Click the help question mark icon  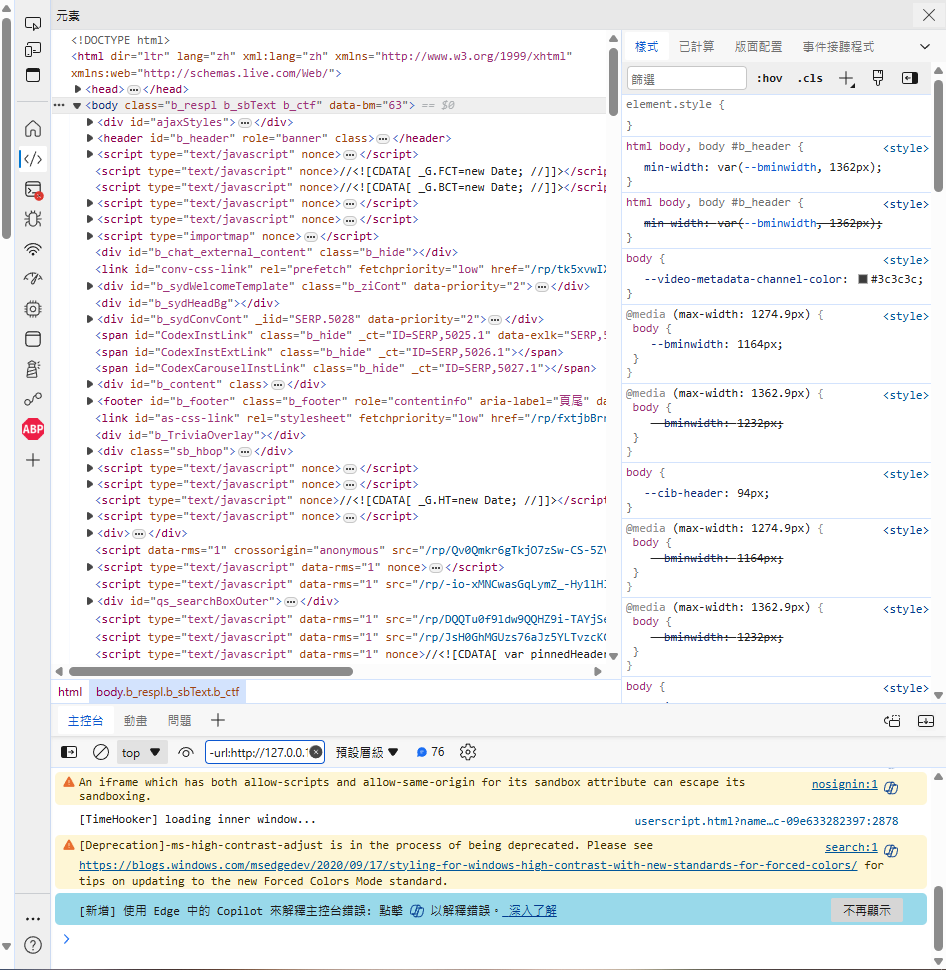[x=33, y=945]
